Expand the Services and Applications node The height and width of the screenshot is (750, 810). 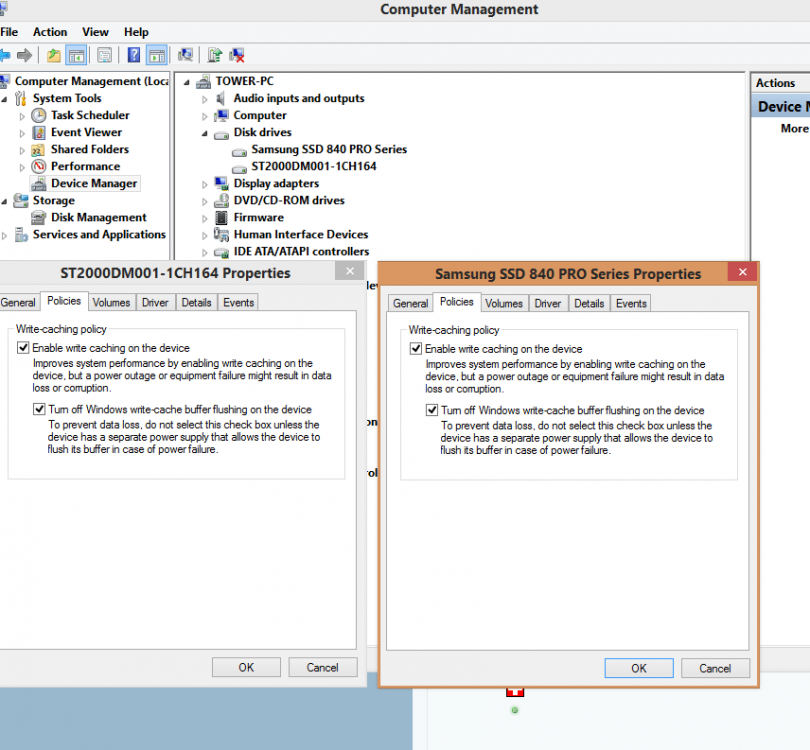click(x=5, y=236)
